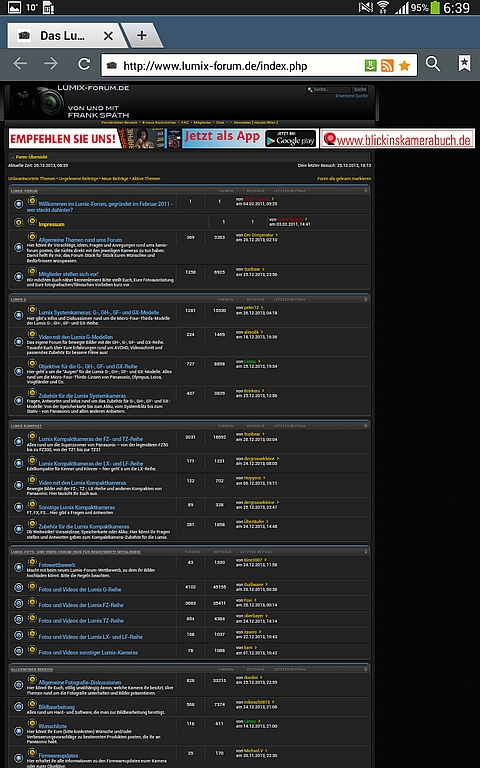The height and width of the screenshot is (768, 480).
Task: Open 'Lumix Kompaktkameras der LX- und LF-Reihe'
Action: pos(91,463)
